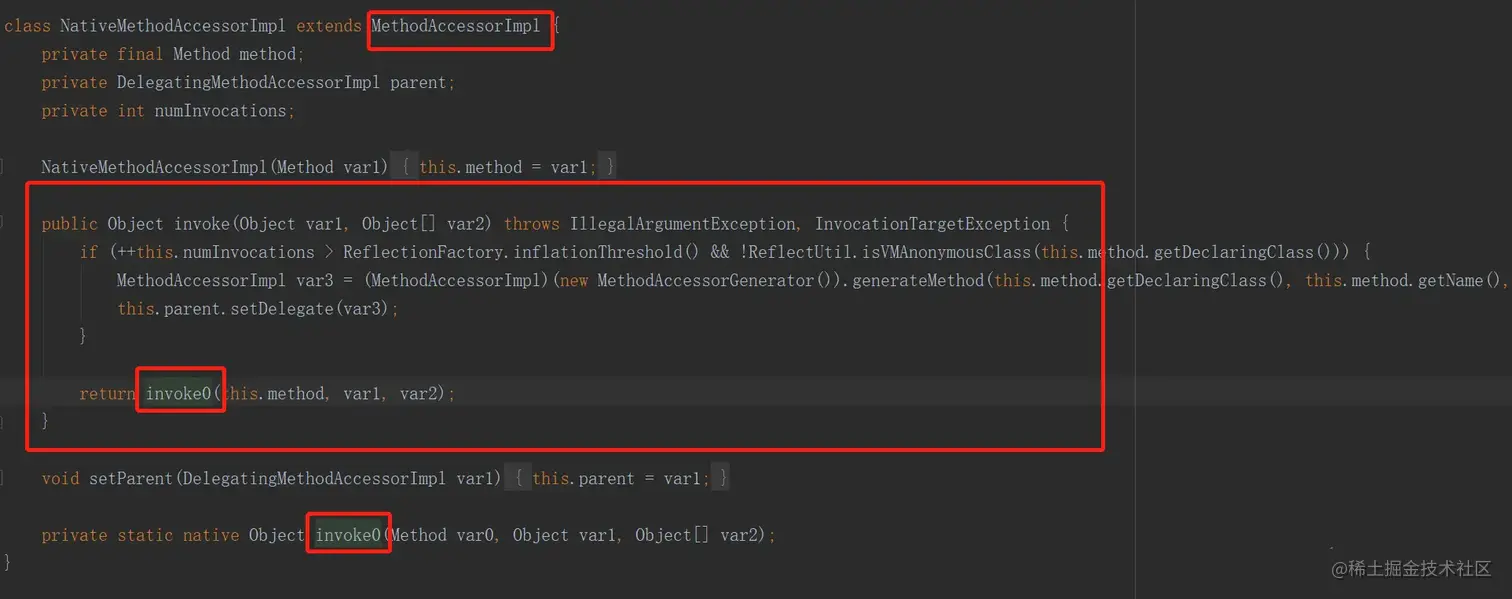Click the 'static' keyword in the native declaration
This screenshot has width=1512, height=599.
(145, 536)
